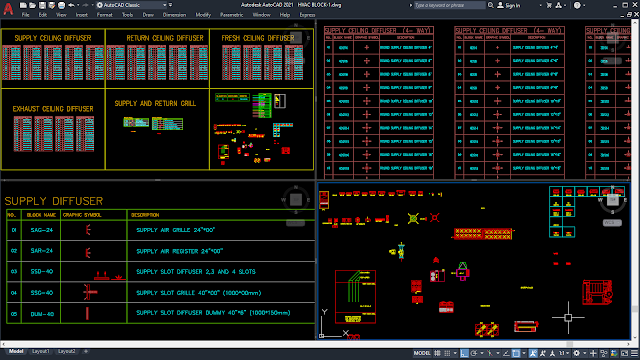The image size is (640, 360).
Task: Open the Express menu
Action: (307, 15)
